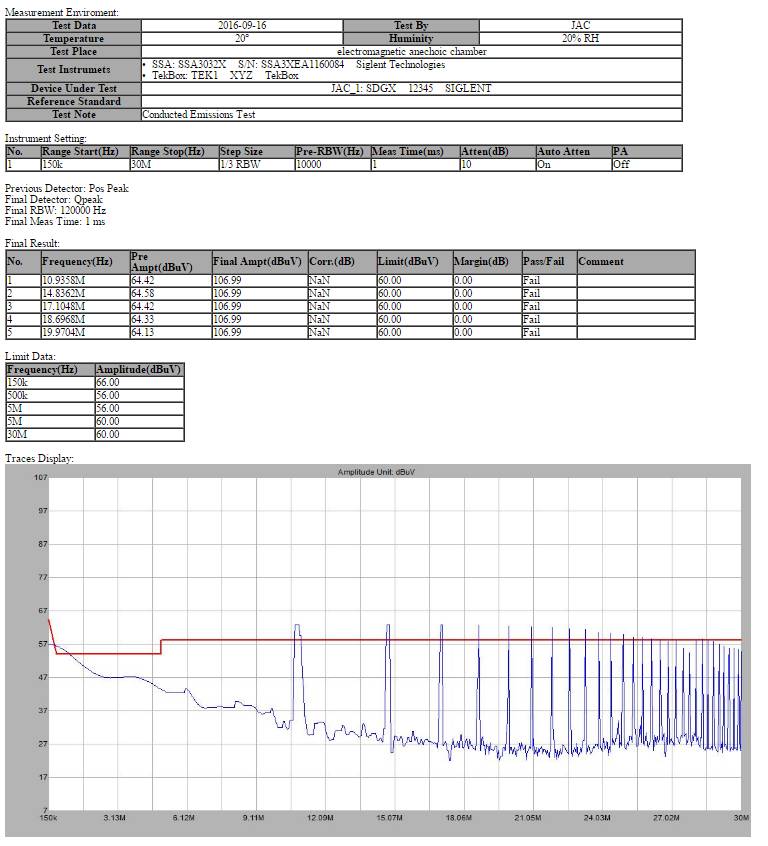The width and height of the screenshot is (768, 846).
Task: Click the "Pass/Fail" column header
Action: pos(543,262)
